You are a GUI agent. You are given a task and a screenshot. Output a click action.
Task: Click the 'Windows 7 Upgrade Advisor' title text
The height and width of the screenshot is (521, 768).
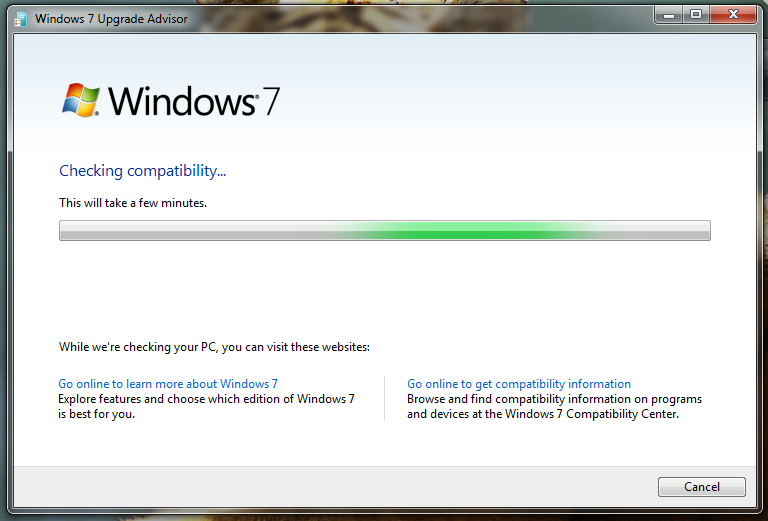pyautogui.click(x=111, y=19)
